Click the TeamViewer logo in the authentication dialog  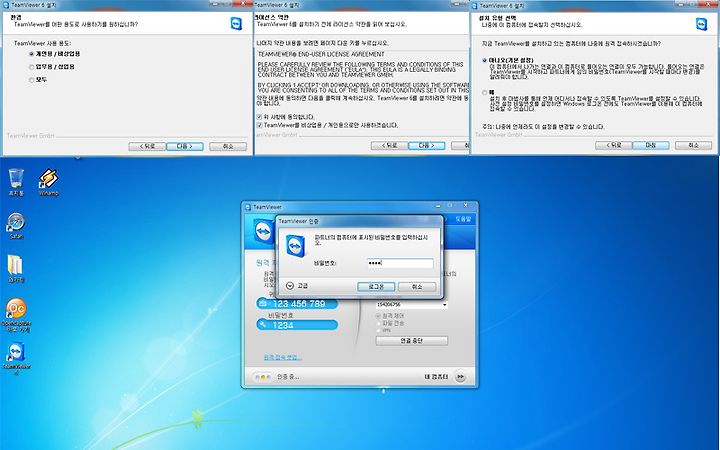coord(296,246)
